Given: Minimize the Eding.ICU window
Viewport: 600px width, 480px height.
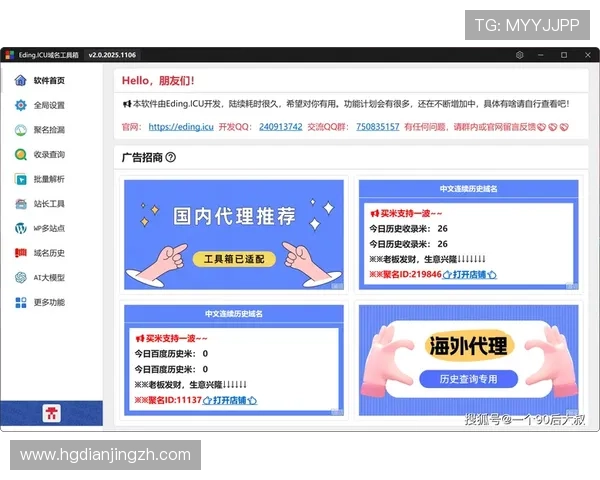Looking at the screenshot, I should click(x=541, y=55).
